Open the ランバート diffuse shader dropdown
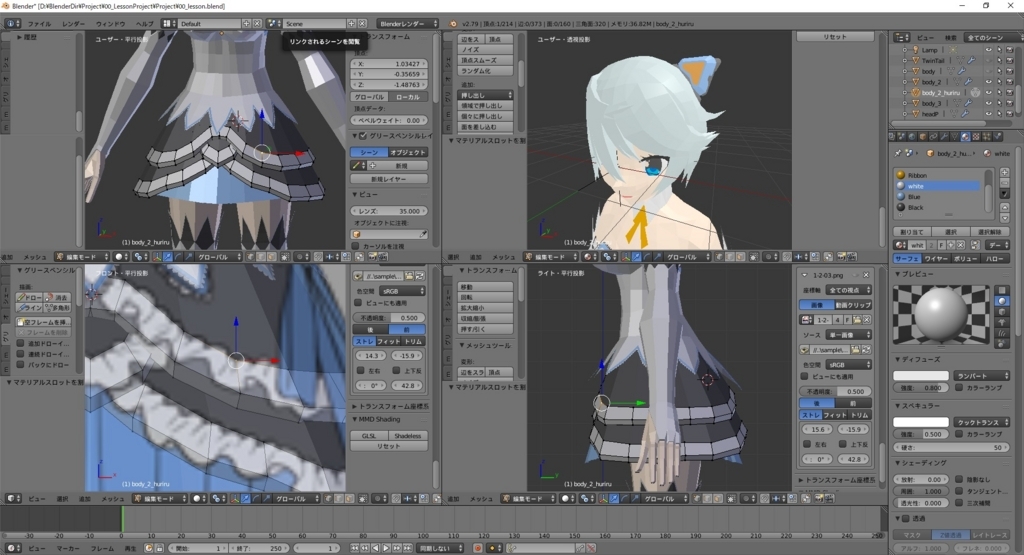1024x555 pixels. pos(982,375)
